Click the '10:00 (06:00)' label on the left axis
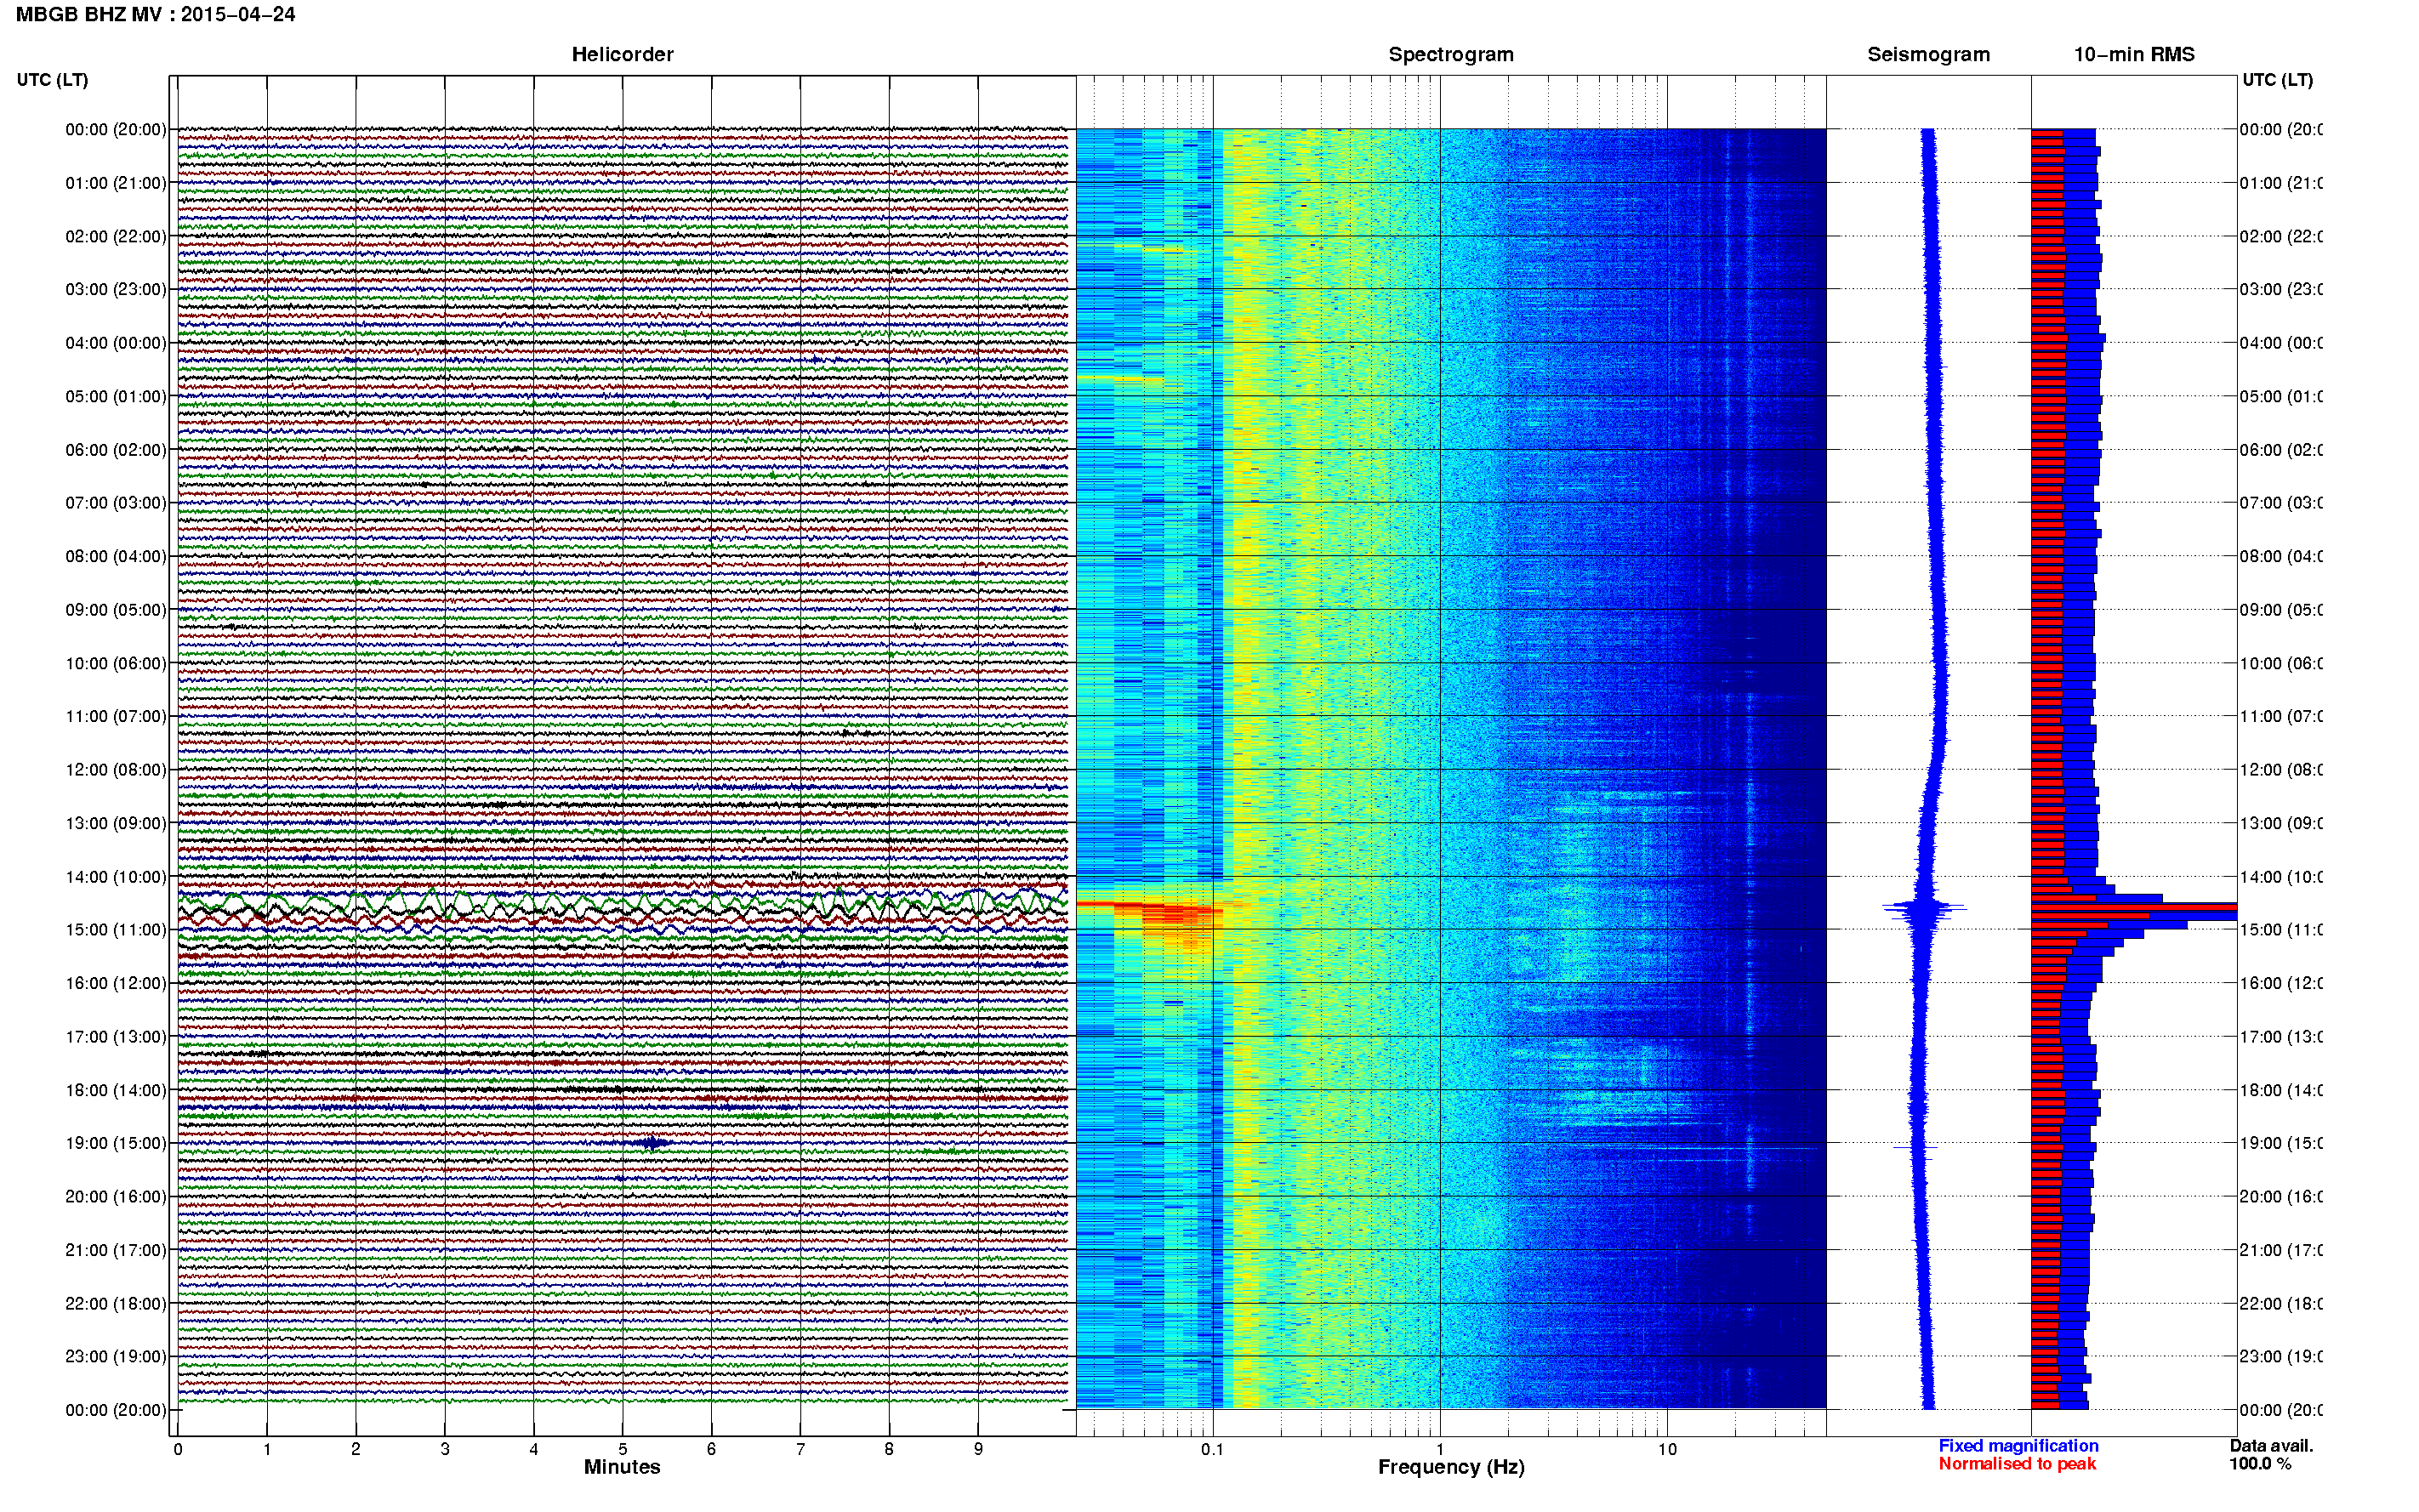The height and width of the screenshot is (1512, 2419). (x=116, y=663)
